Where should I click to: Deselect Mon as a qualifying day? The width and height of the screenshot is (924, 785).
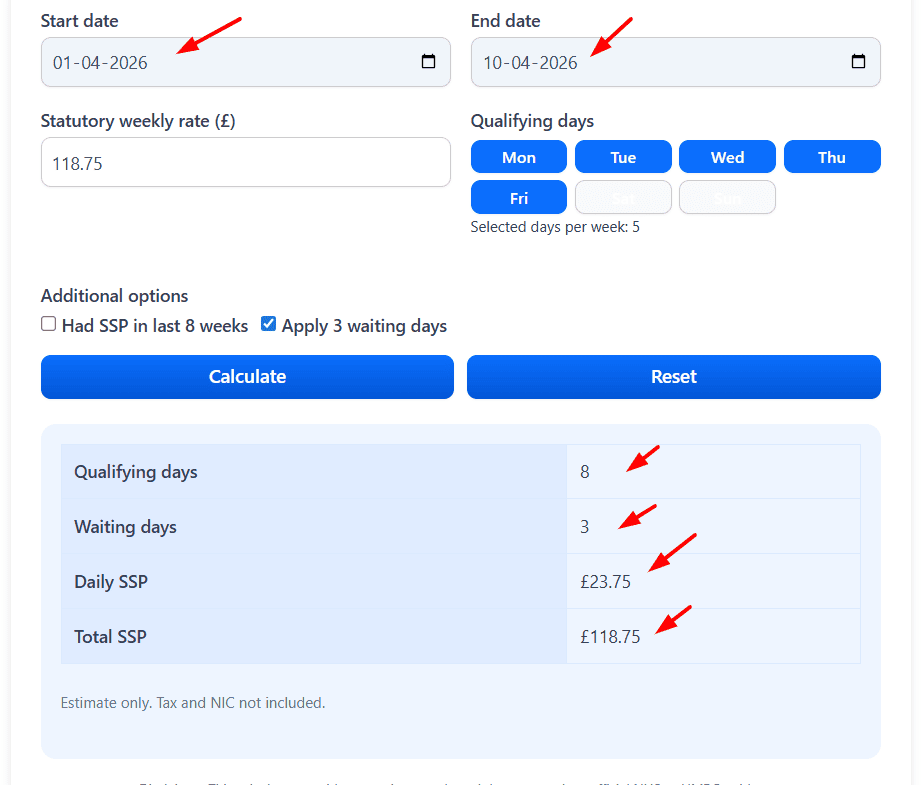pyautogui.click(x=519, y=157)
